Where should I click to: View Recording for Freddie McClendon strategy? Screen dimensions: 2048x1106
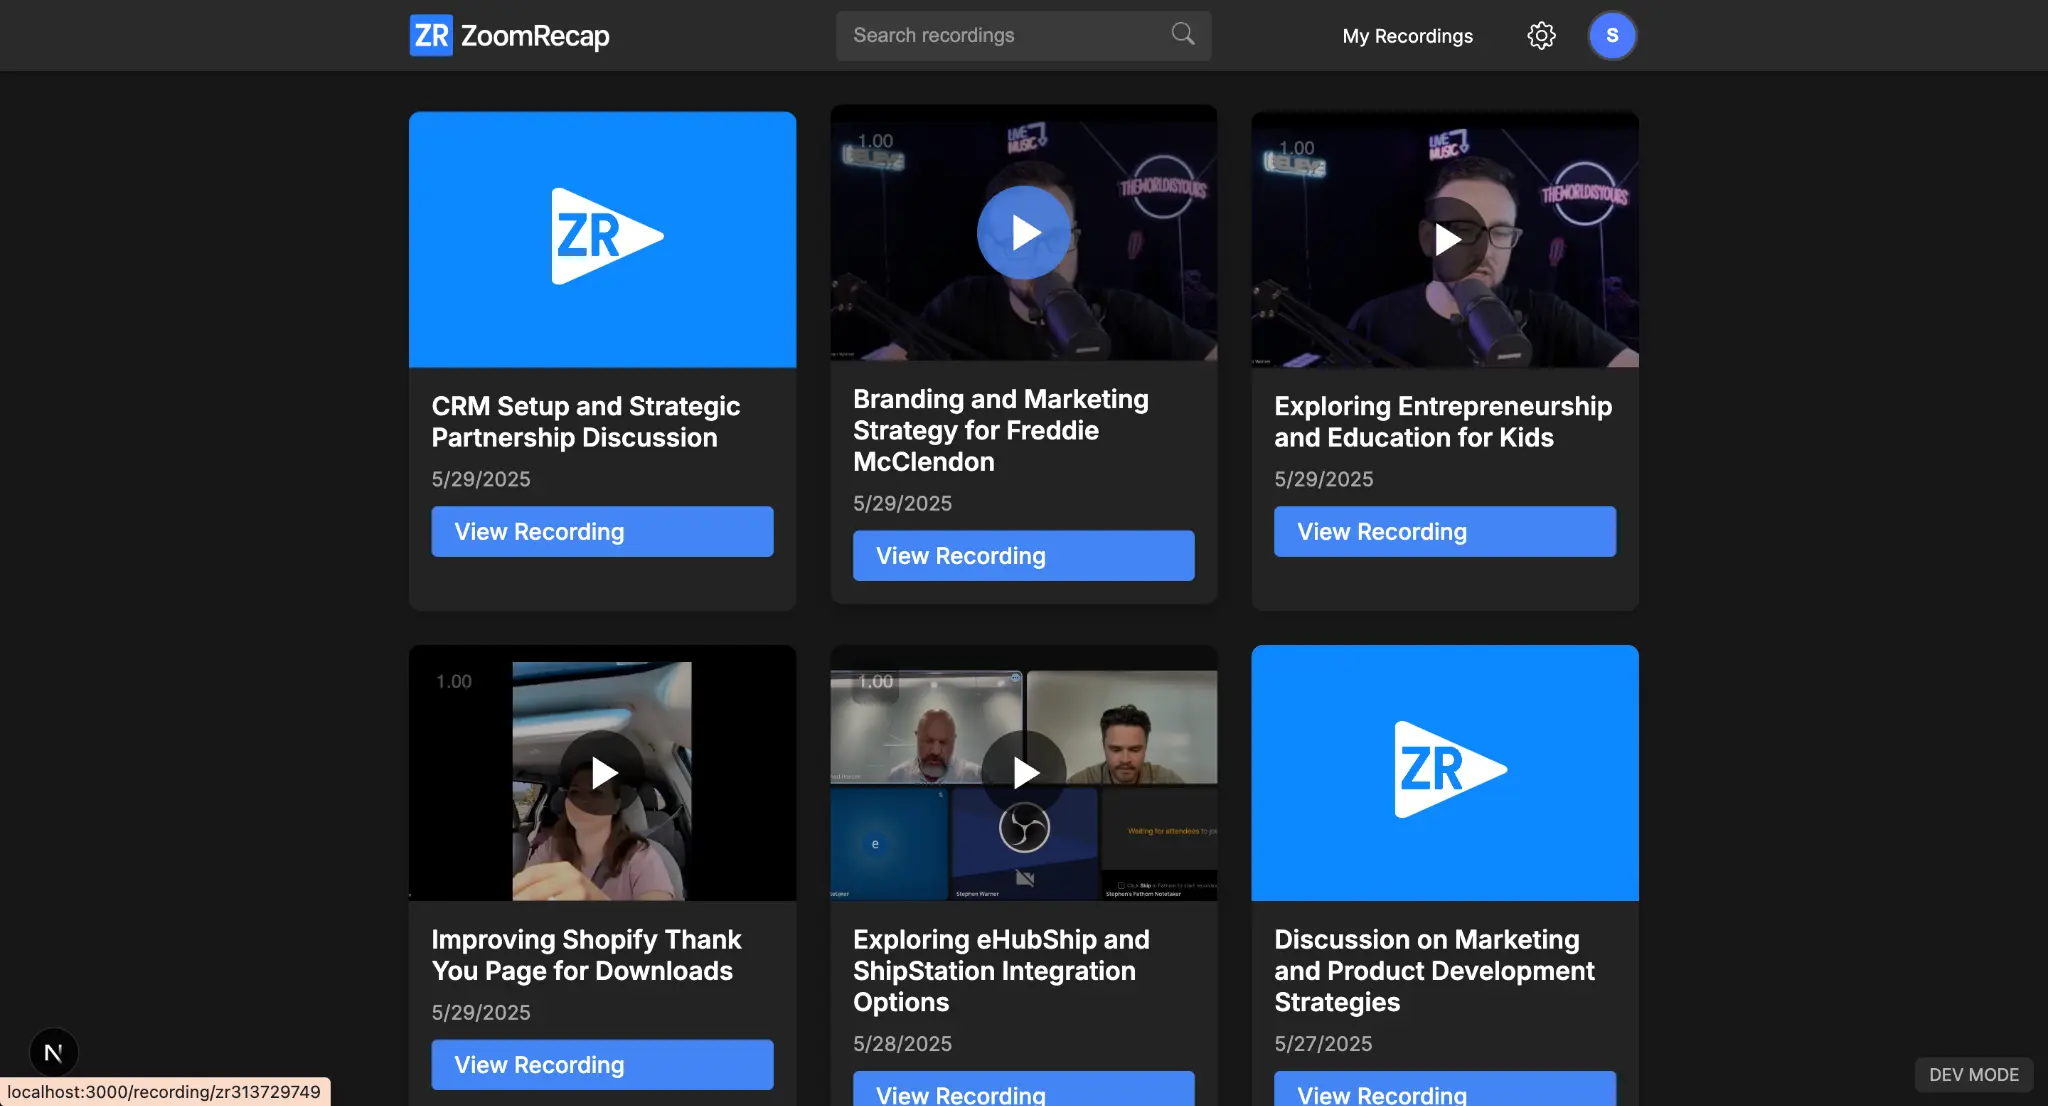point(1023,555)
